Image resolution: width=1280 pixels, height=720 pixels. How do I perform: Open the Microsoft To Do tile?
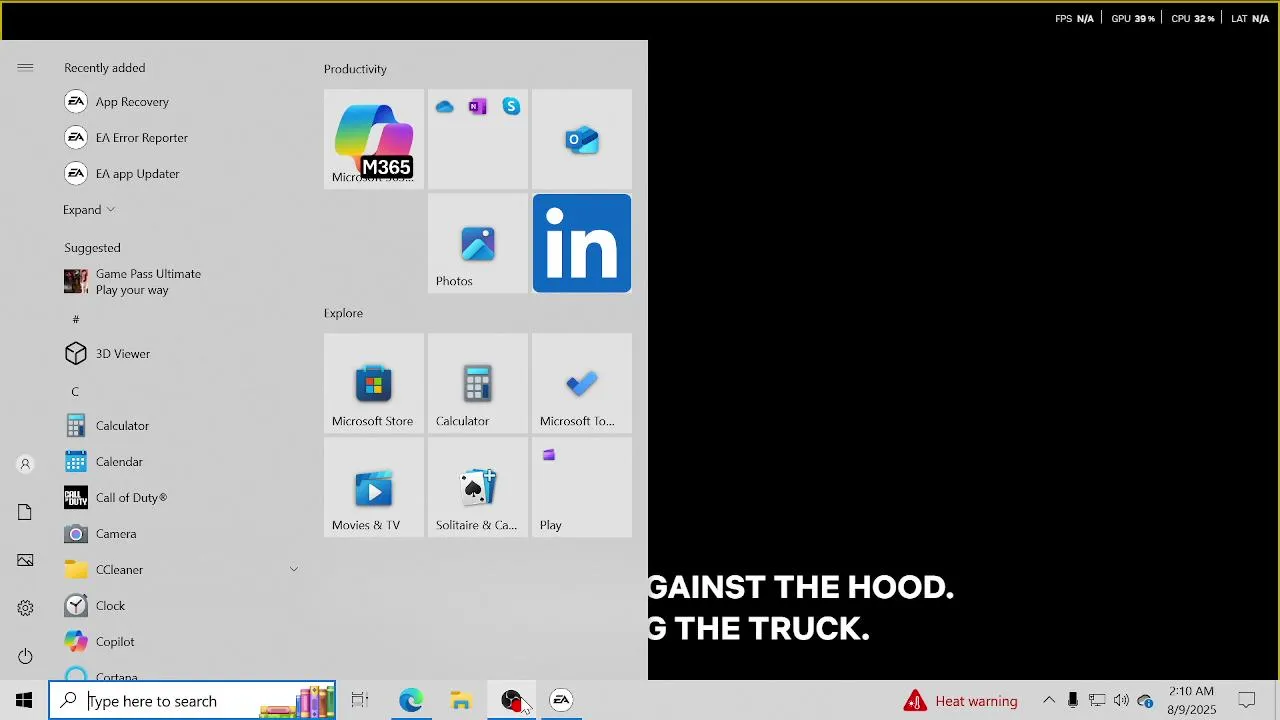pyautogui.click(x=582, y=383)
